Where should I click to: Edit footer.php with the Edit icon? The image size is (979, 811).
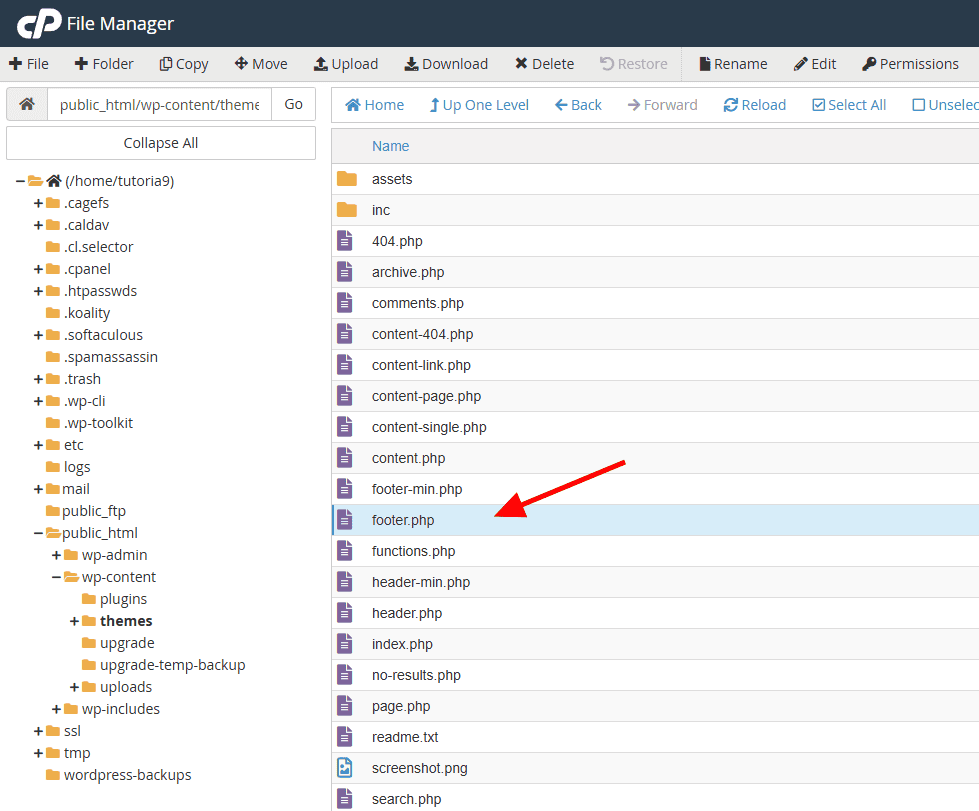pyautogui.click(x=814, y=63)
